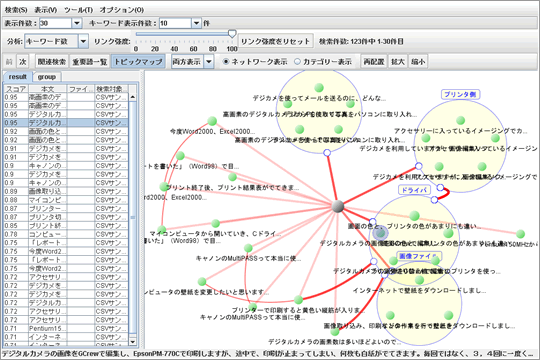The width and height of the screenshot is (540, 360).
Task: Toggle the トピックマップ button
Action: [x=138, y=62]
